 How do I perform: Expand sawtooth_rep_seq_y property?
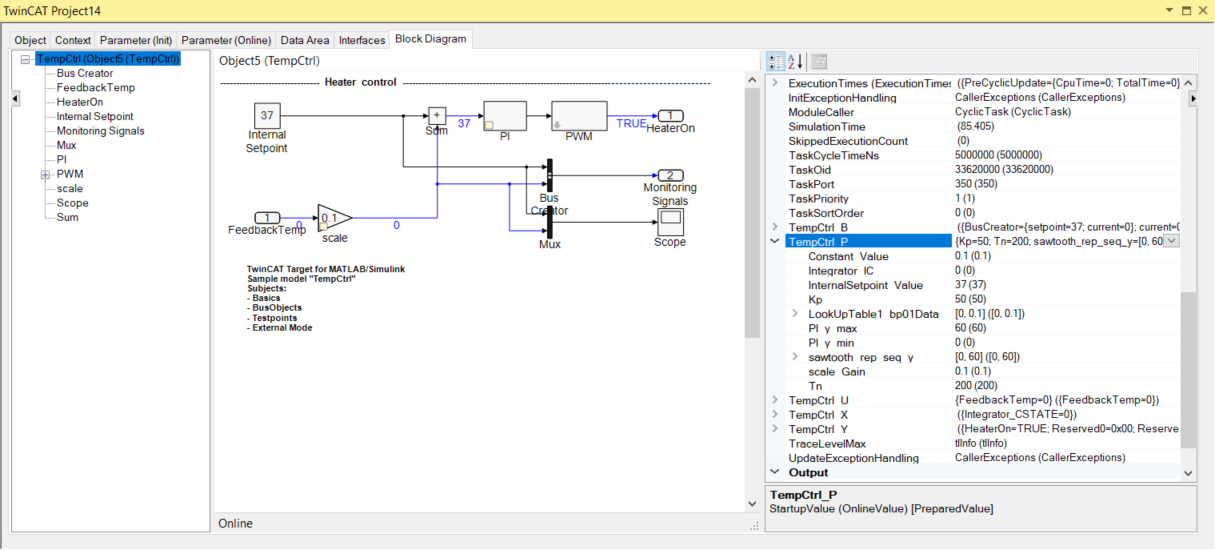point(795,356)
